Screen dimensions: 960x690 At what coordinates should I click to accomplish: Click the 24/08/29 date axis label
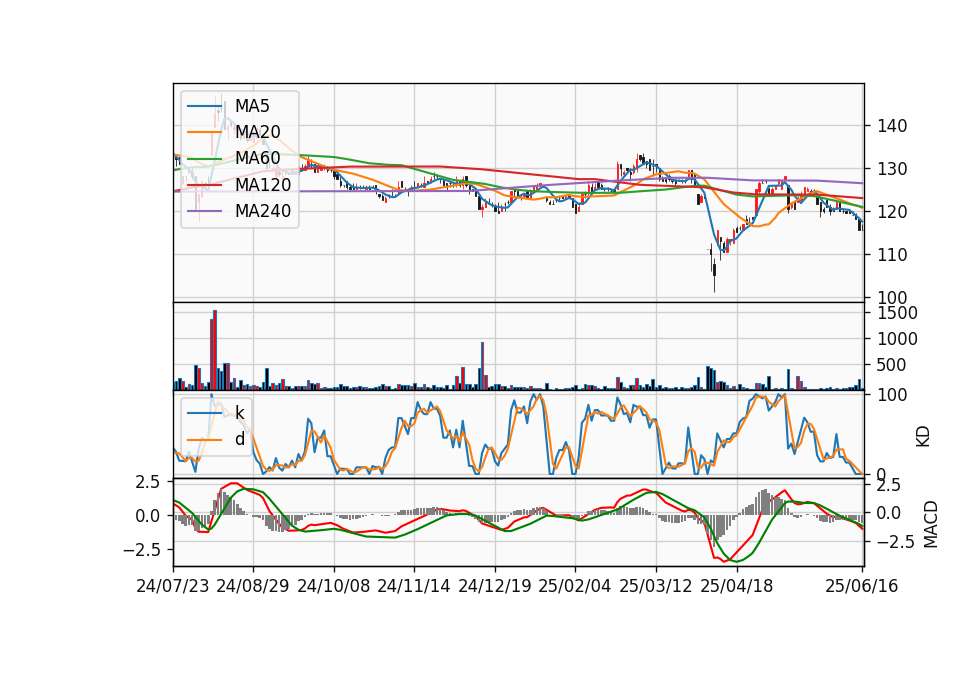point(253,586)
